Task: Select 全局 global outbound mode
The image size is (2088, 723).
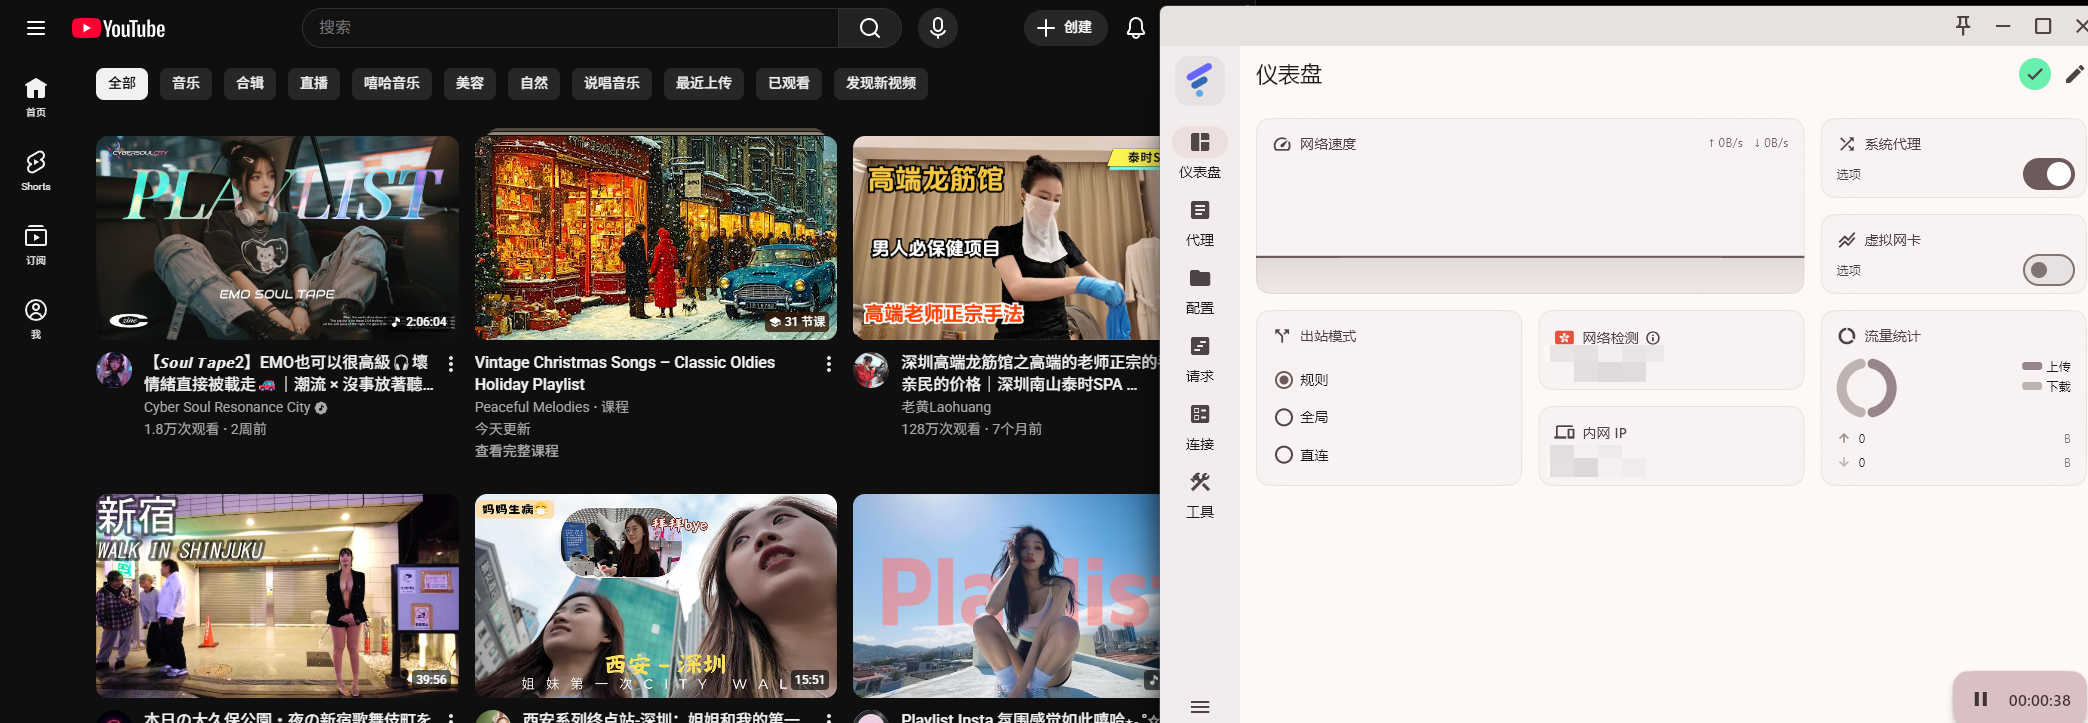Action: coord(1284,417)
